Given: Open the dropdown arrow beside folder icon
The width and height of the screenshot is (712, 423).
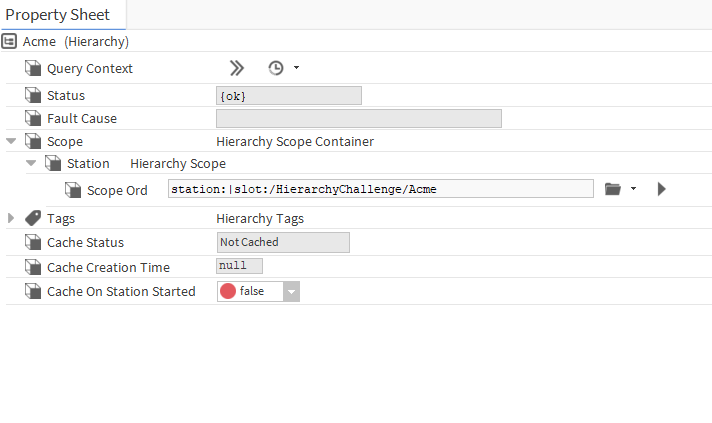Looking at the screenshot, I should 633,189.
